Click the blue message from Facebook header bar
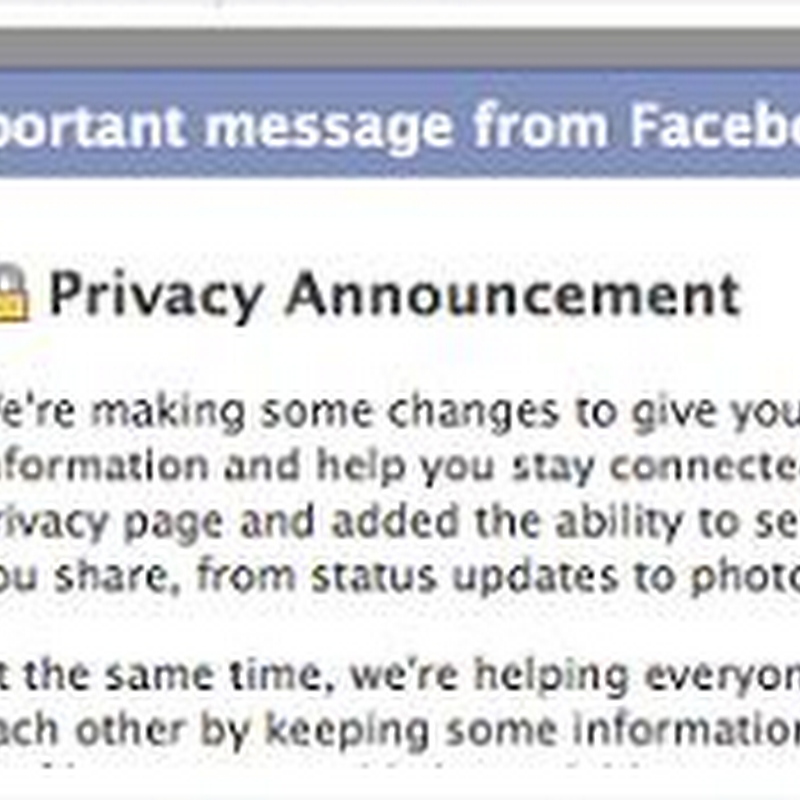 pyautogui.click(x=400, y=125)
